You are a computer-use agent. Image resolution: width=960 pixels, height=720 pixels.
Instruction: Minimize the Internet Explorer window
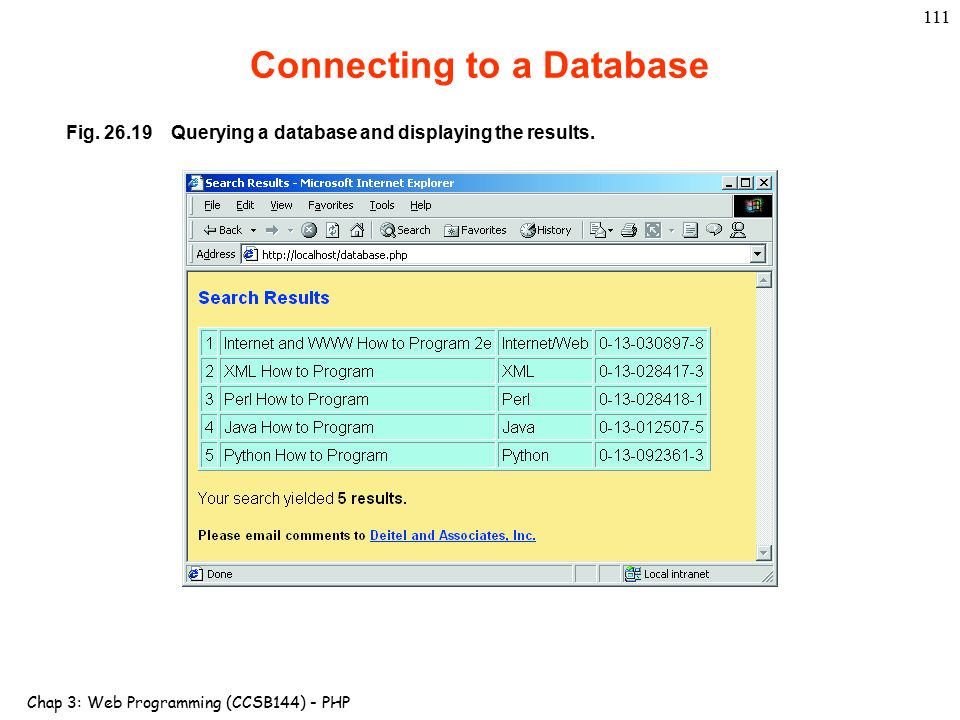[x=729, y=182]
